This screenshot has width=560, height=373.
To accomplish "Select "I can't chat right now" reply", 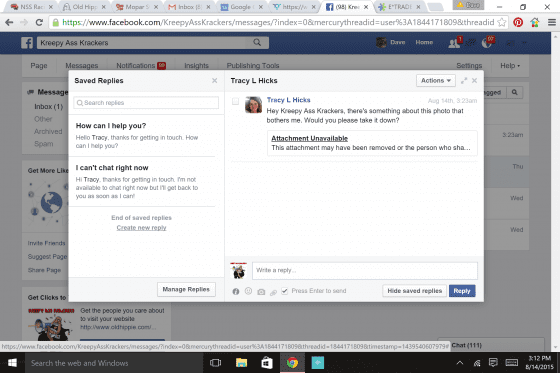I will [142, 182].
